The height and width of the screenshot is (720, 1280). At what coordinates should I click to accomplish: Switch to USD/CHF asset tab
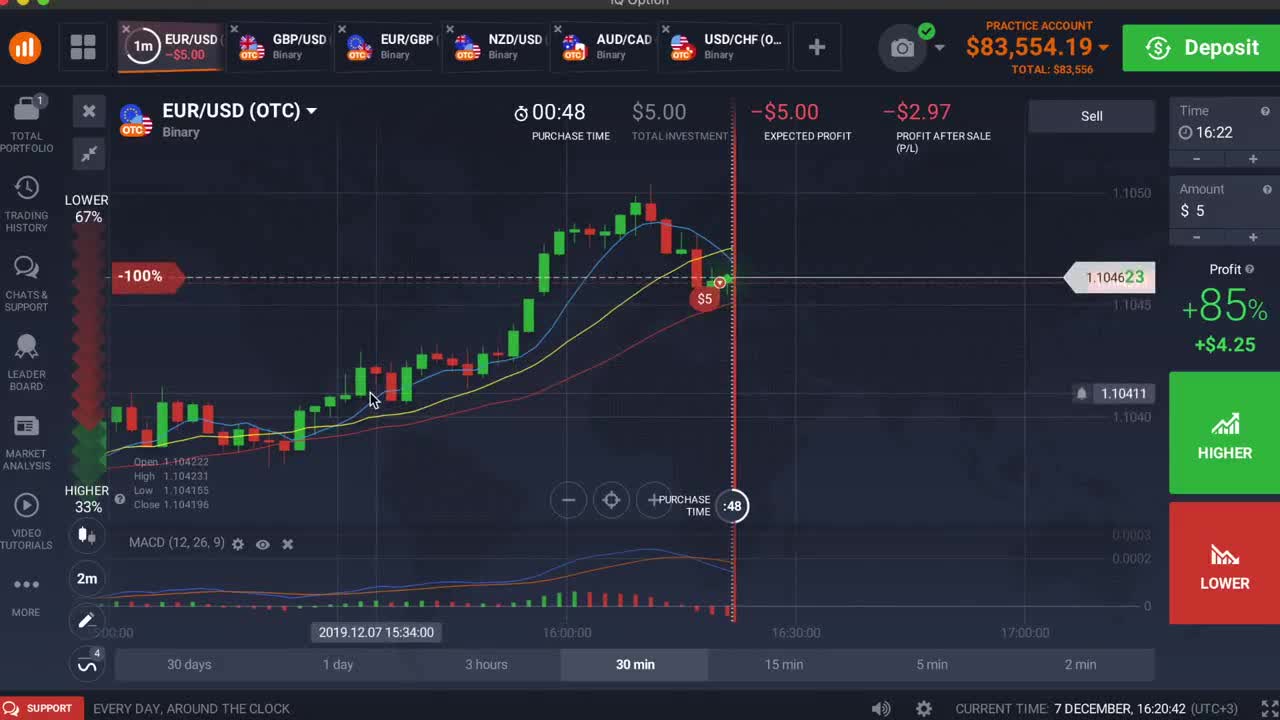pos(727,47)
